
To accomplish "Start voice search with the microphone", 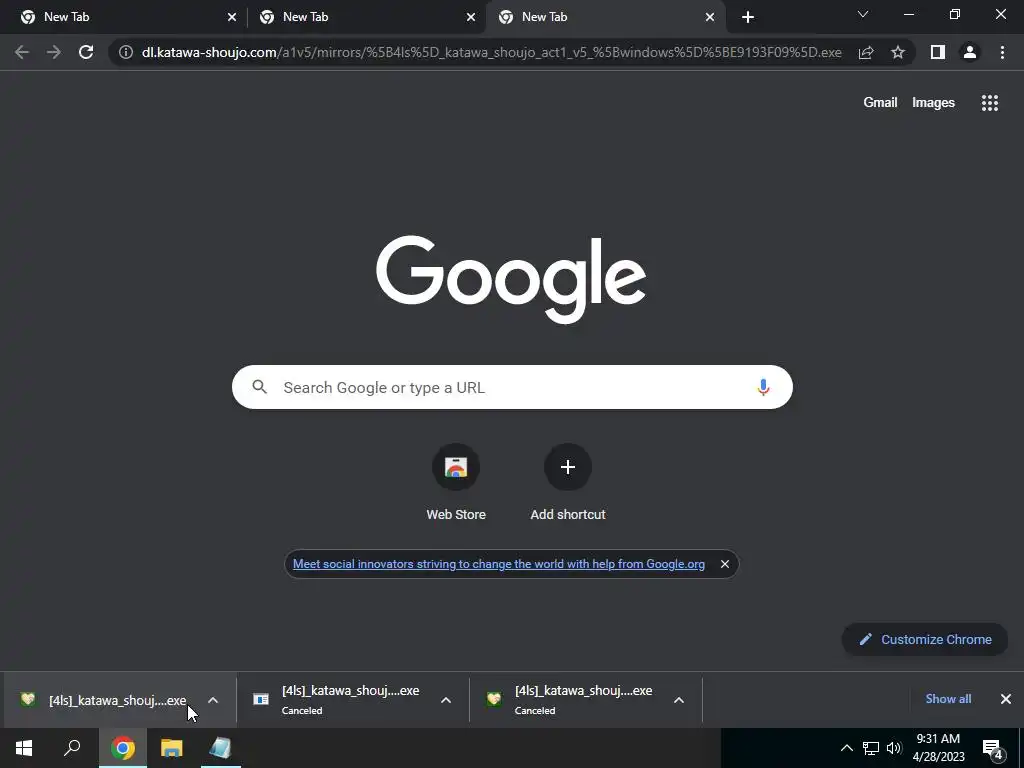I will (763, 387).
